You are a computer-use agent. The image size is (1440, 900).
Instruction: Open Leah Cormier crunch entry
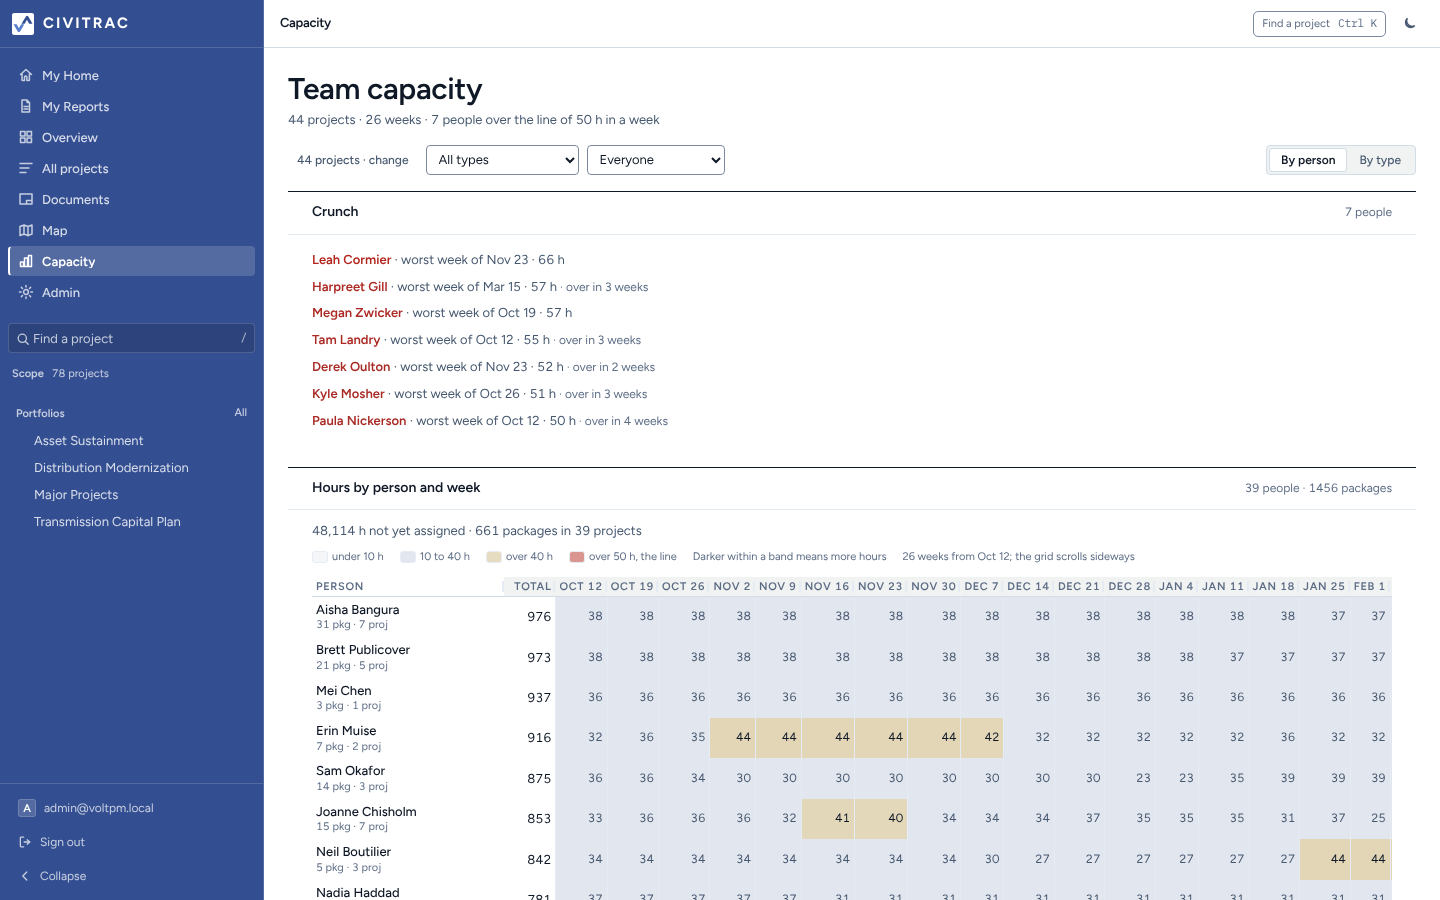coord(352,260)
